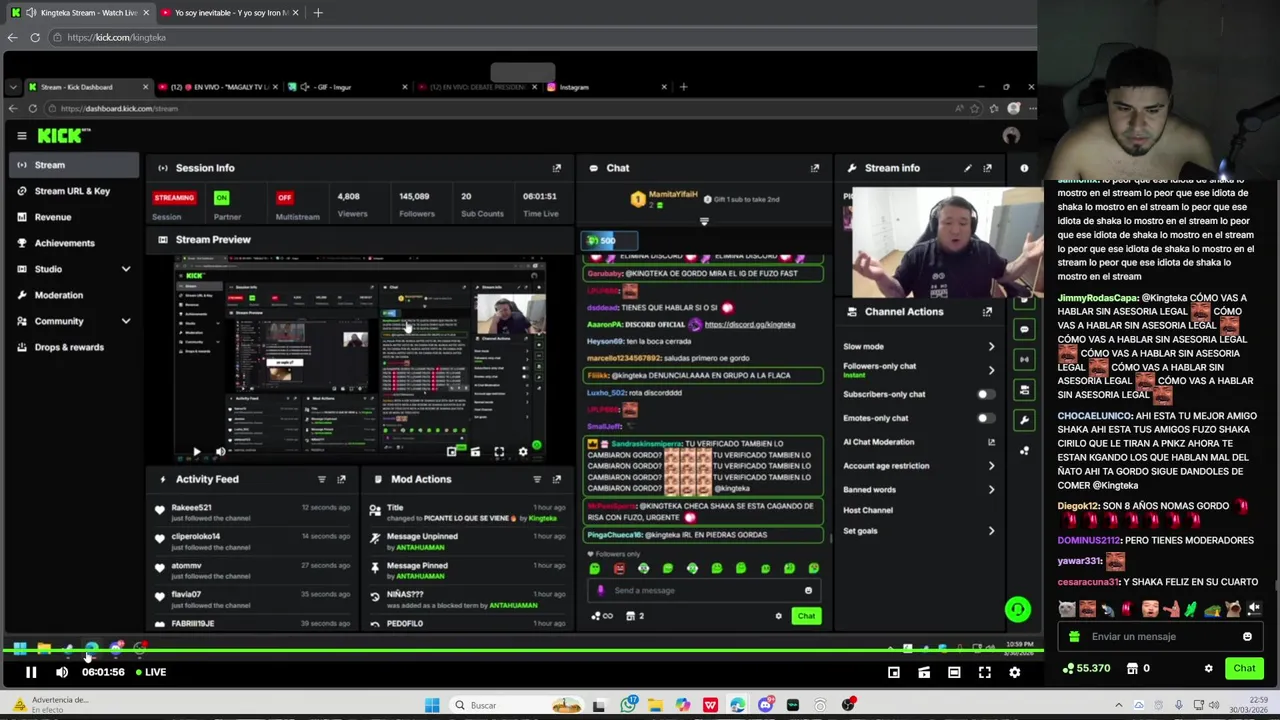Click the green support headset button
The width and height of the screenshot is (1280, 720).
pyautogui.click(x=1018, y=609)
